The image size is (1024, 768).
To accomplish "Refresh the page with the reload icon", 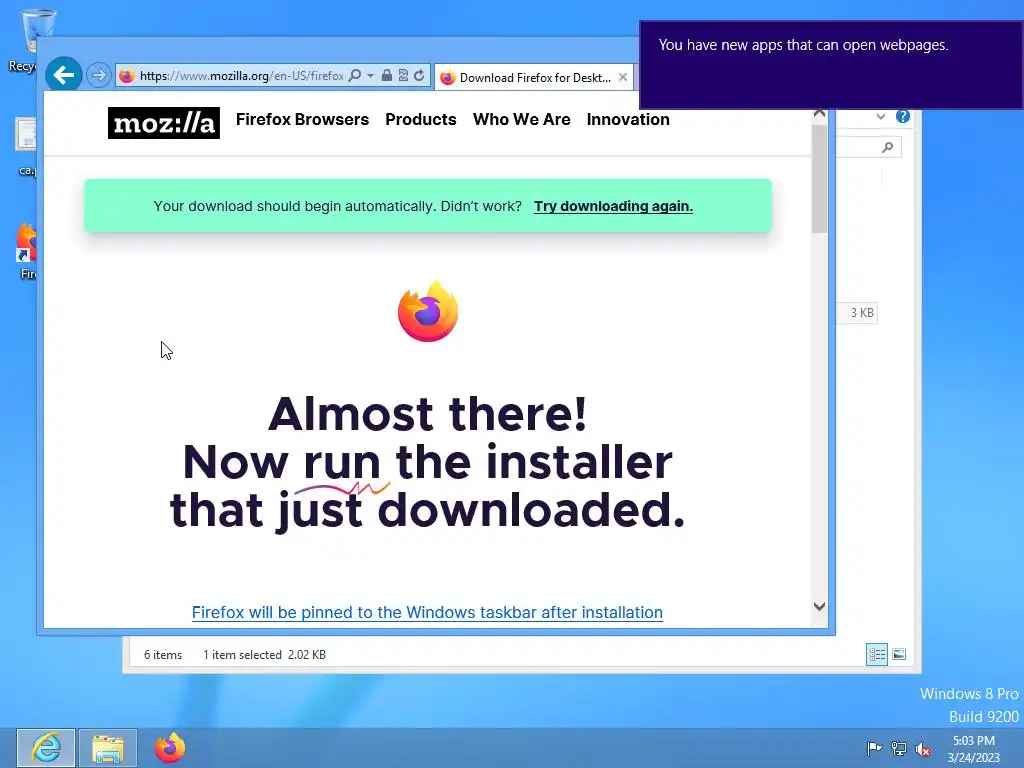I will click(419, 75).
